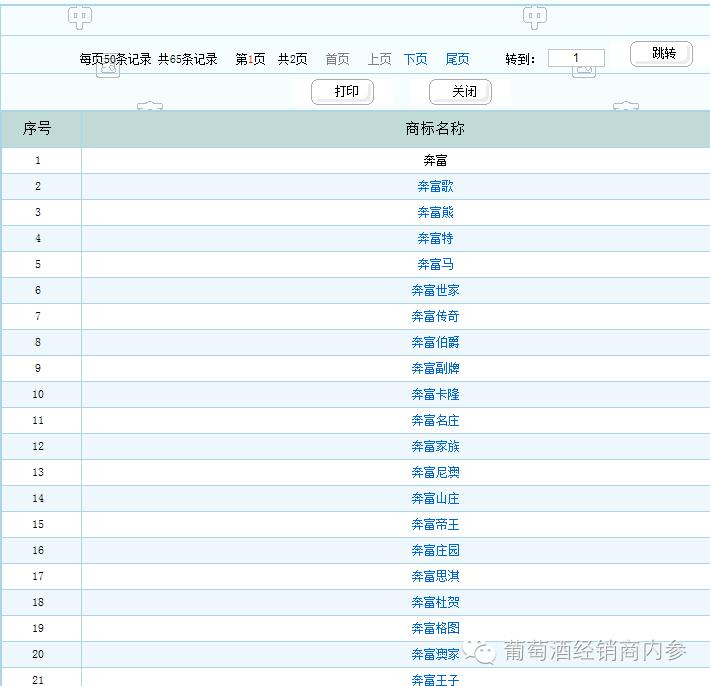Open trademark 奔富熊
Screen dimensions: 710x686
tap(435, 212)
